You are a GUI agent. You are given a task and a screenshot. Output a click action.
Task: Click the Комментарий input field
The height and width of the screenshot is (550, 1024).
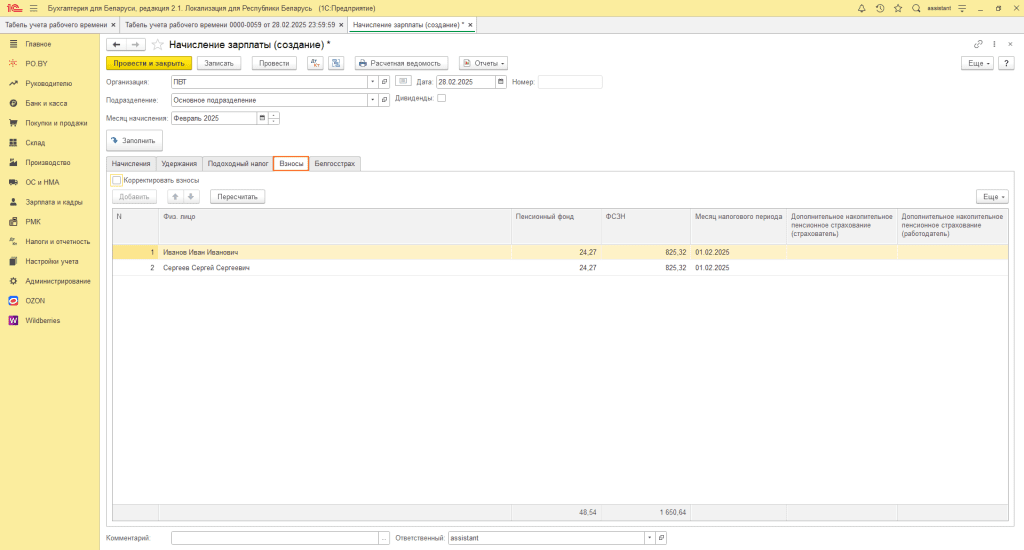point(274,538)
